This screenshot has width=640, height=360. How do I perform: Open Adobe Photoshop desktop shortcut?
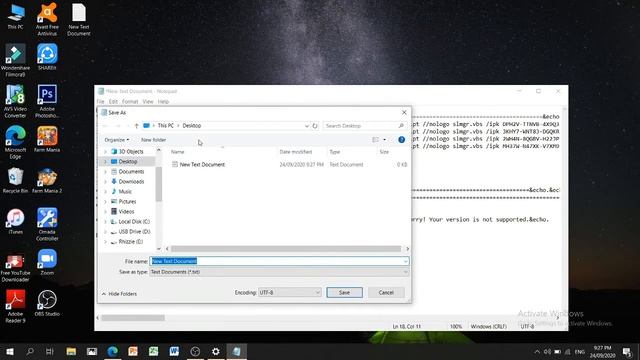coord(47,101)
